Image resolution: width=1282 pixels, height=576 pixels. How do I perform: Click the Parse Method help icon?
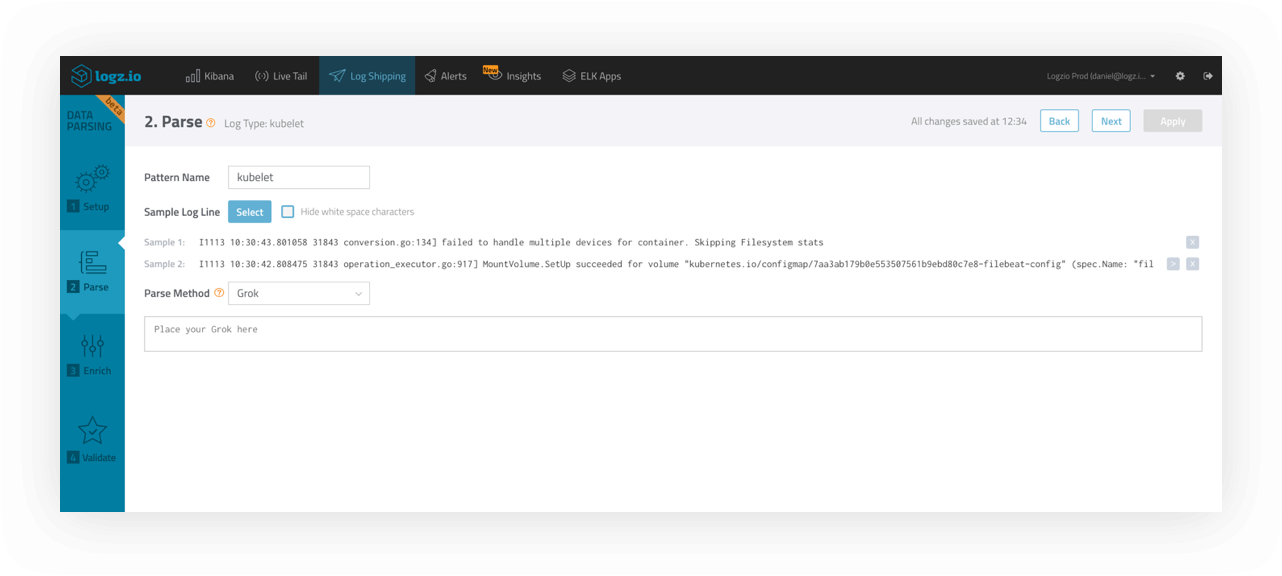click(x=219, y=293)
